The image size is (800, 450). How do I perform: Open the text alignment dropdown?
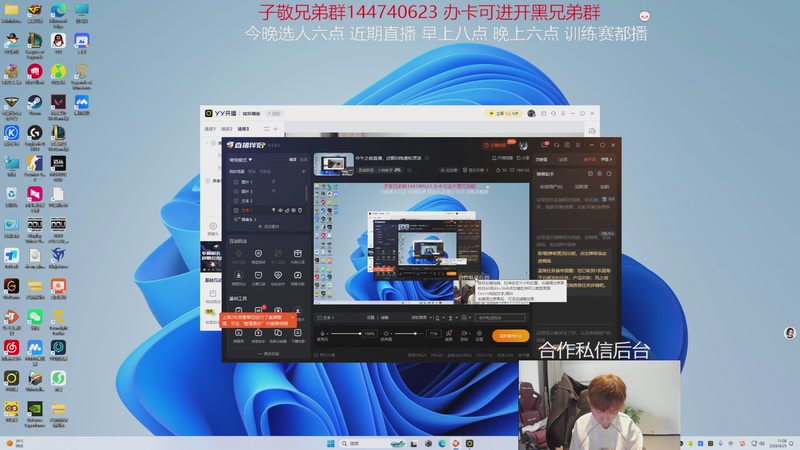[452, 317]
